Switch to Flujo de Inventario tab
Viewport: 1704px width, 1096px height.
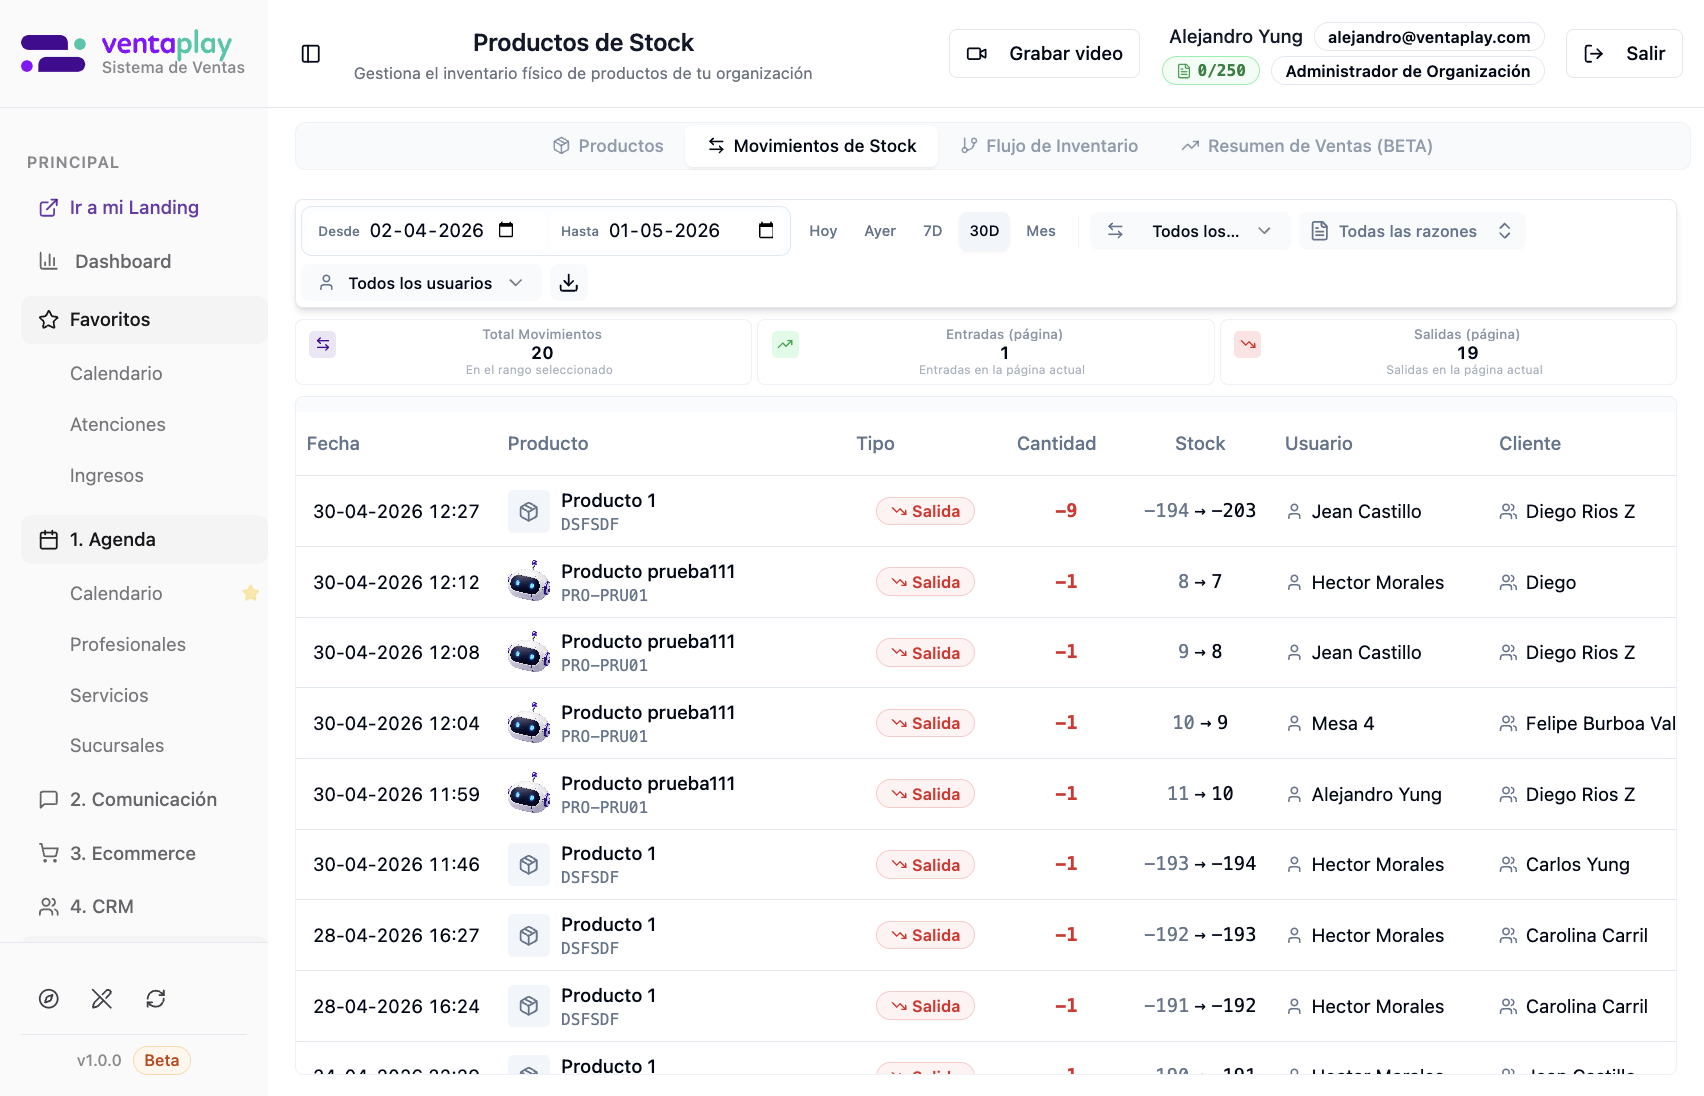click(1049, 146)
